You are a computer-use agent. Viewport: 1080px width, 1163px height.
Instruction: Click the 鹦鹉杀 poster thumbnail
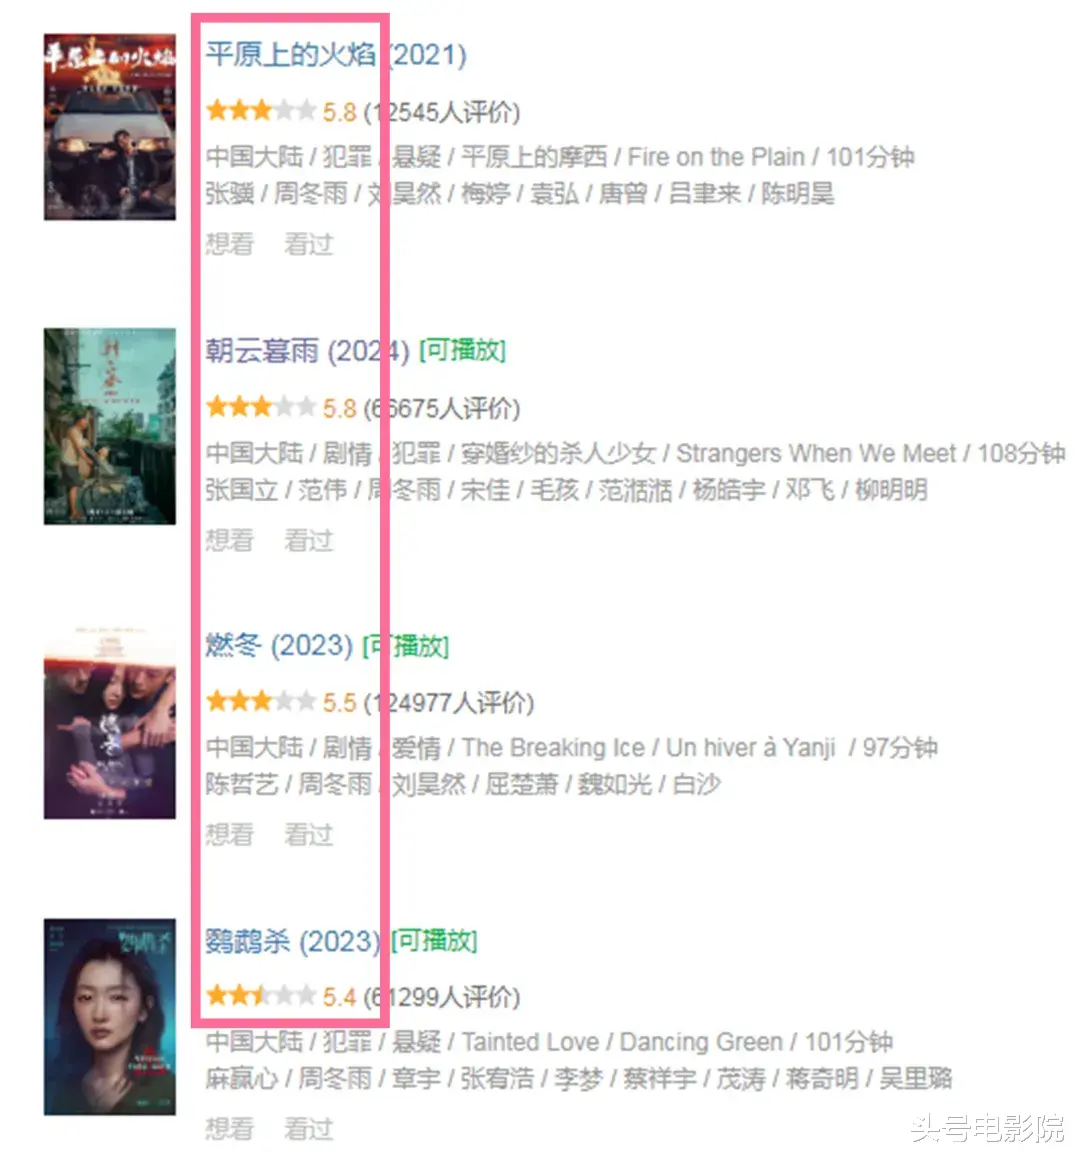110,1017
